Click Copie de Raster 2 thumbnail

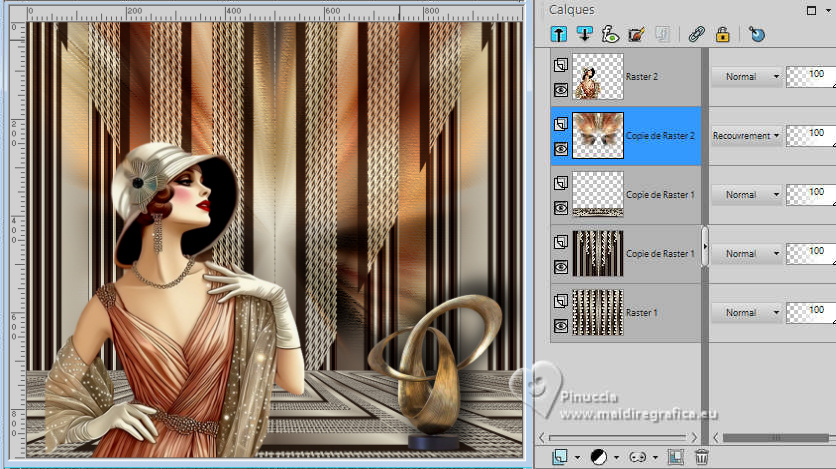coord(598,135)
